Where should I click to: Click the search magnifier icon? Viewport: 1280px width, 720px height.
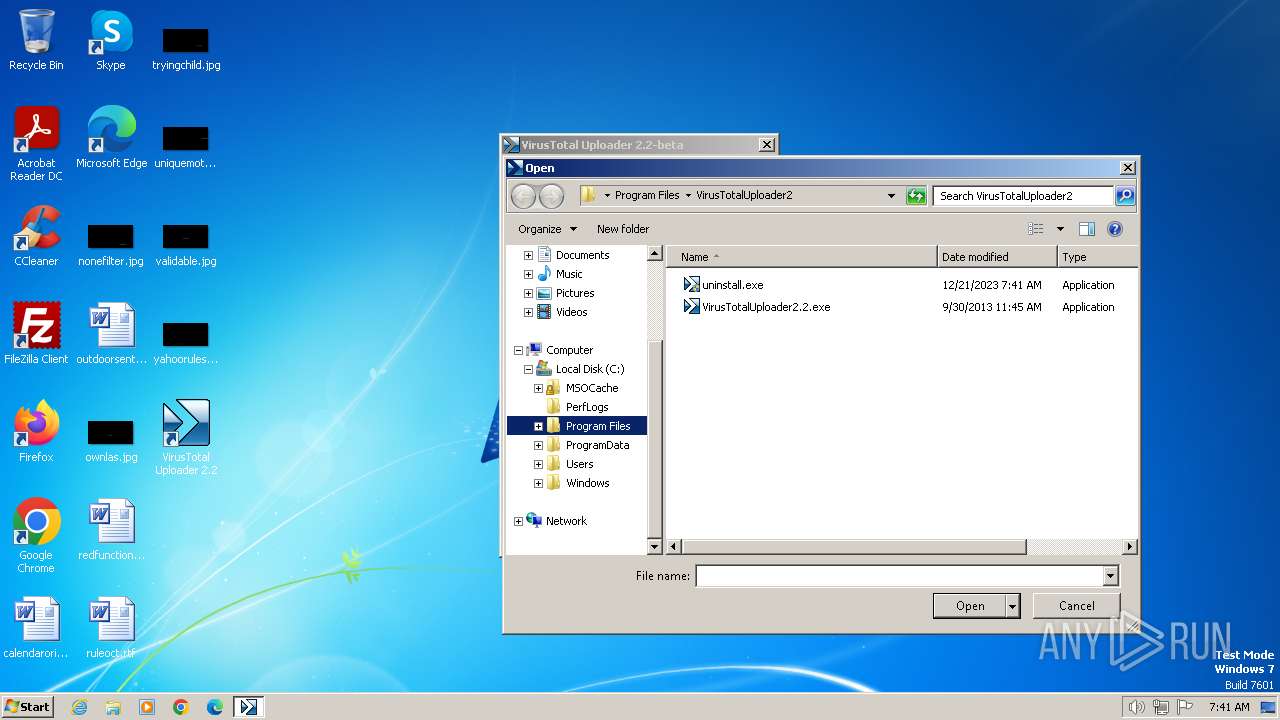click(x=1125, y=196)
